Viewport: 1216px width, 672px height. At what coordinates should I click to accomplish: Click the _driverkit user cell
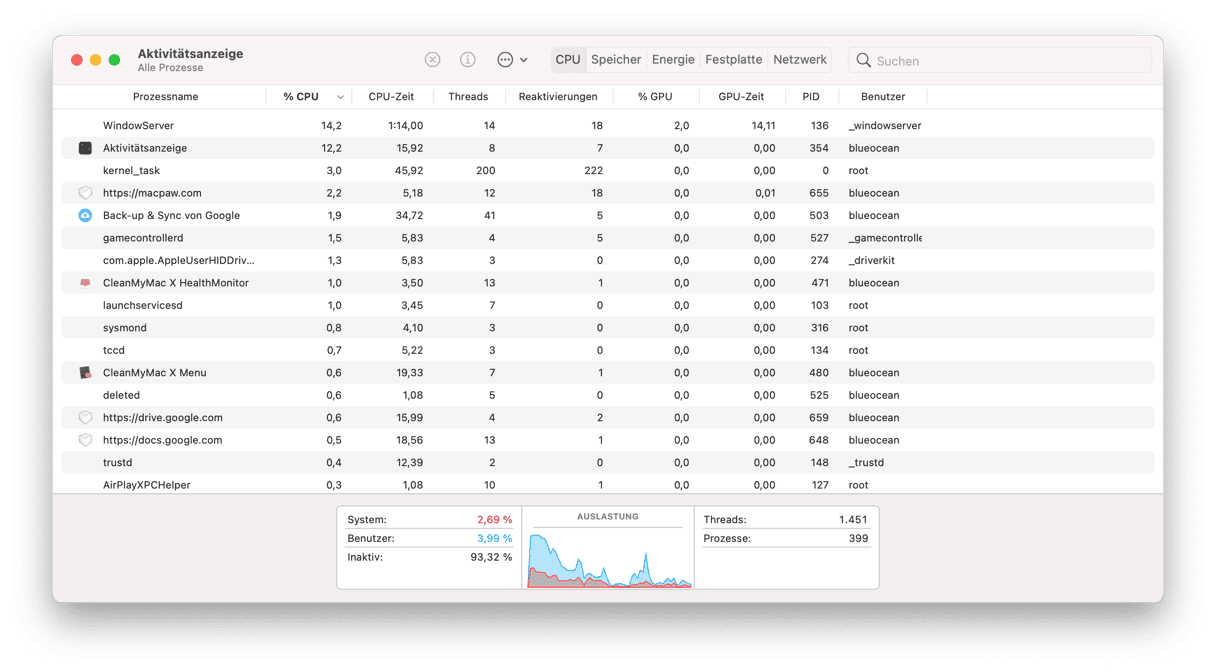(x=872, y=260)
